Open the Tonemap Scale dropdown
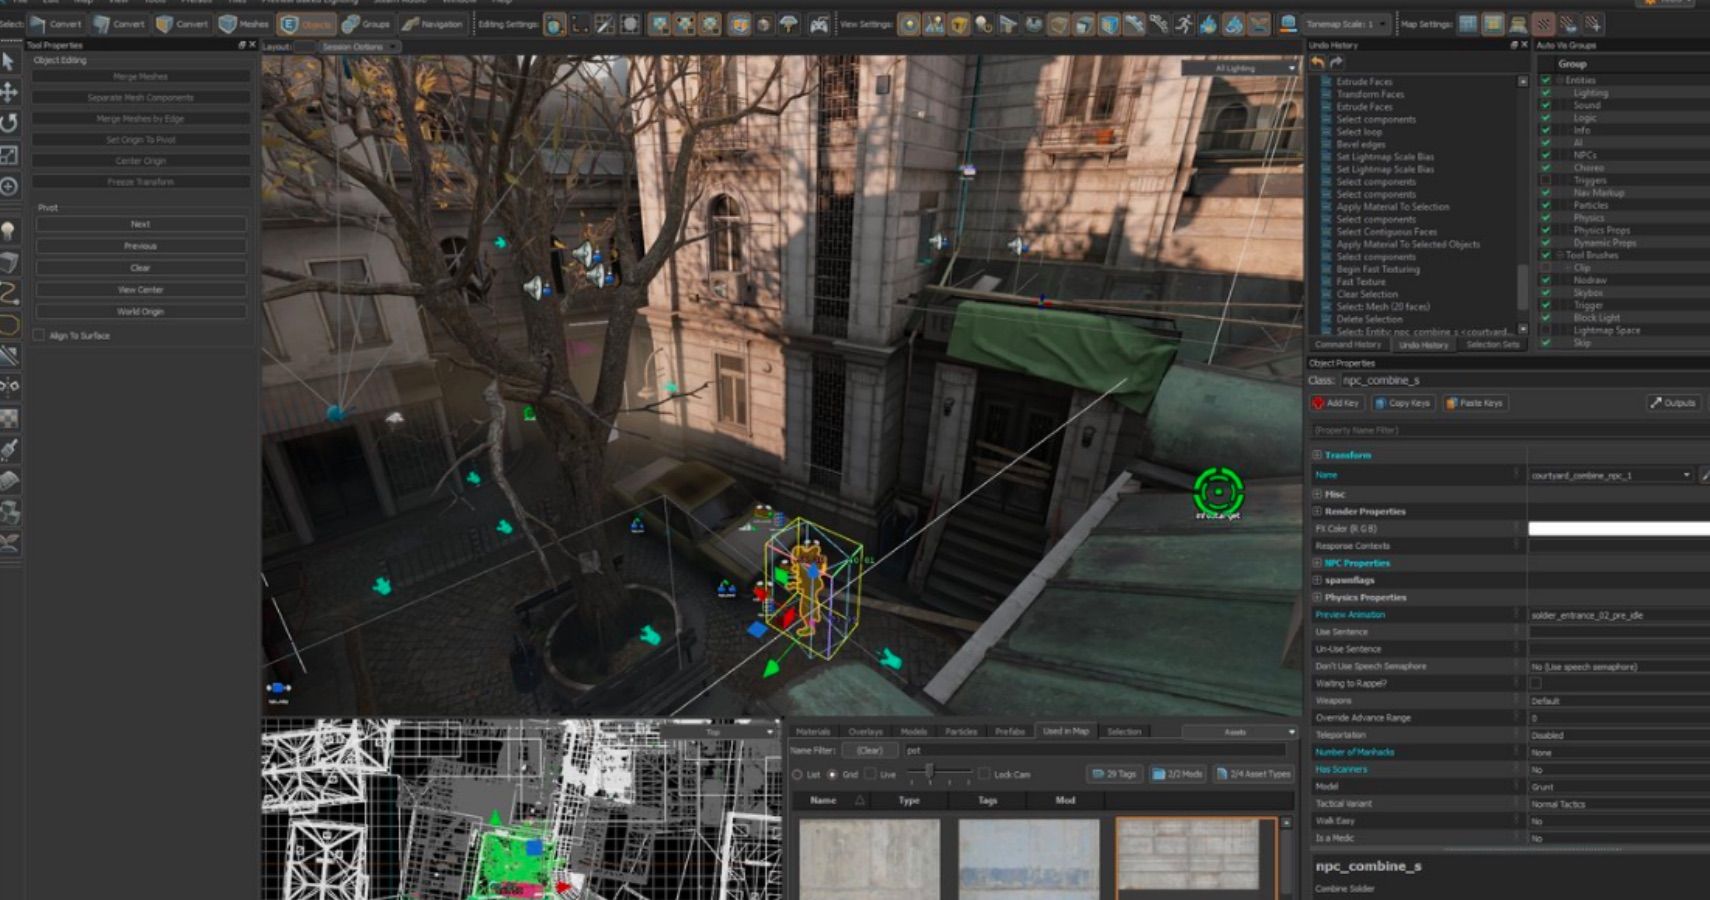The width and height of the screenshot is (1710, 900). point(1348,24)
